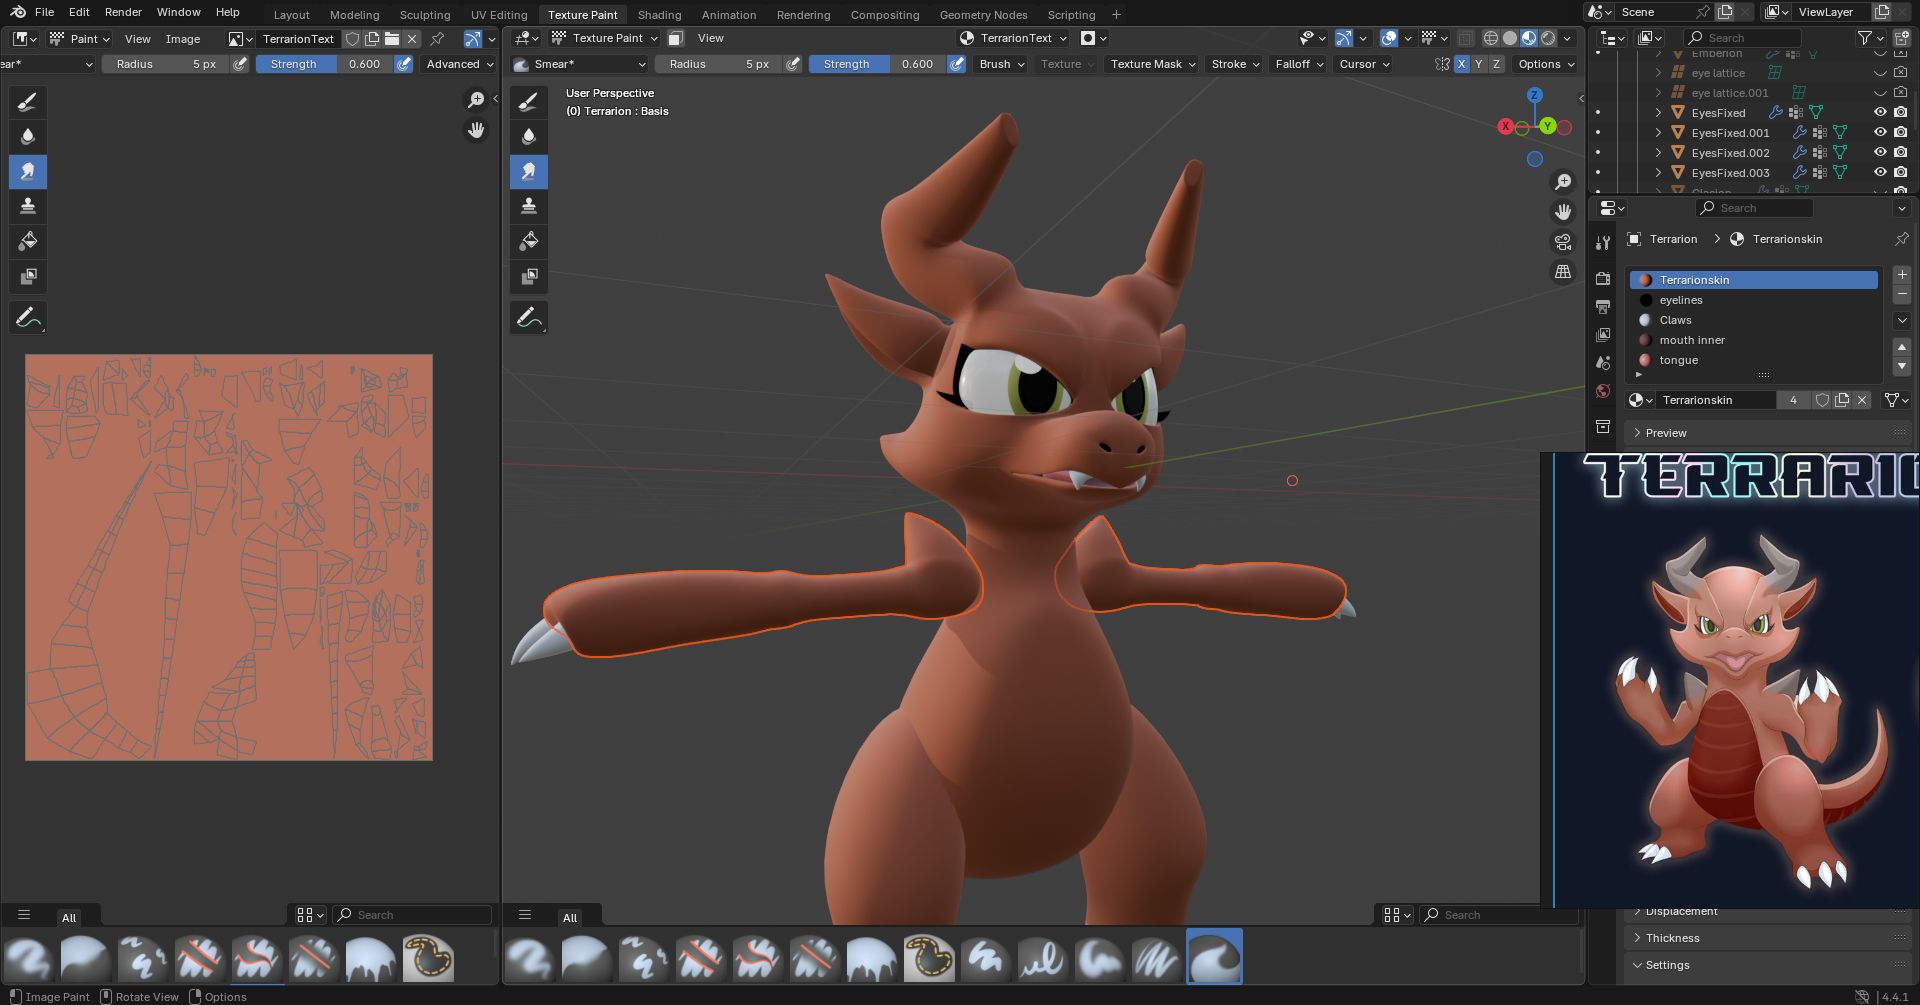Open the World properties tab
Image resolution: width=1920 pixels, height=1005 pixels.
point(1603,391)
